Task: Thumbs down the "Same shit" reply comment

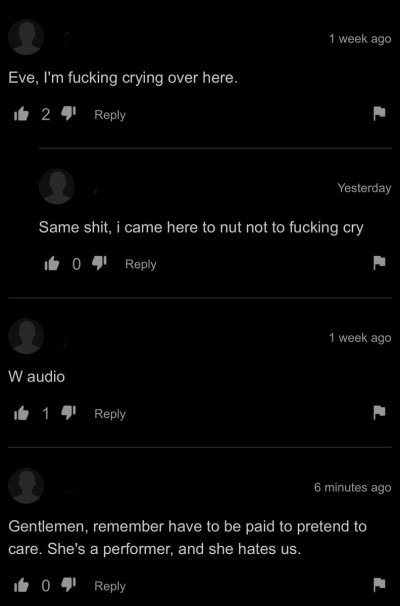Action: tap(99, 264)
